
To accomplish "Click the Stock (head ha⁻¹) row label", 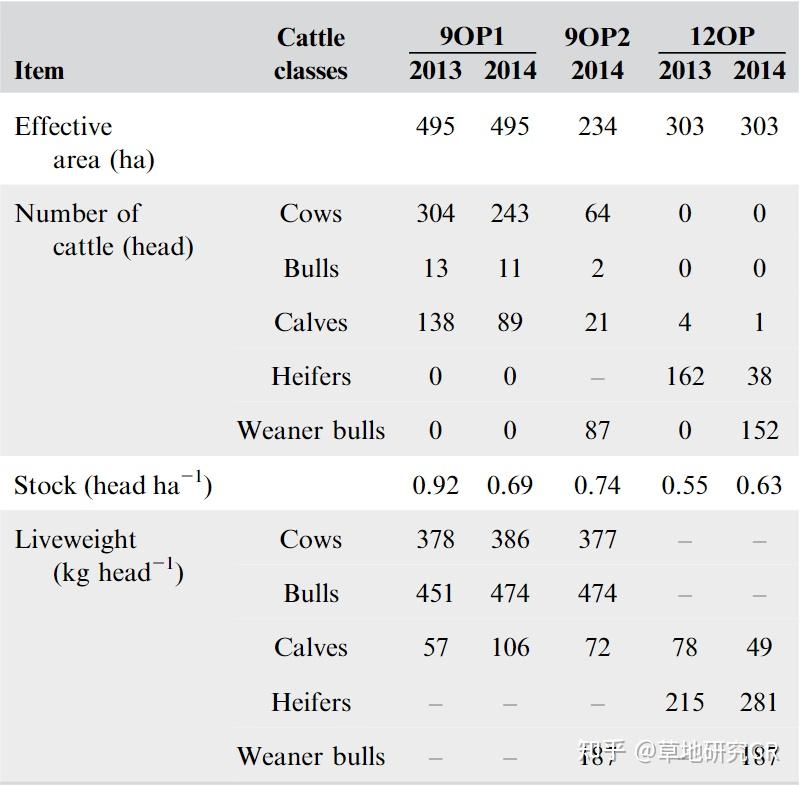I will [x=113, y=486].
